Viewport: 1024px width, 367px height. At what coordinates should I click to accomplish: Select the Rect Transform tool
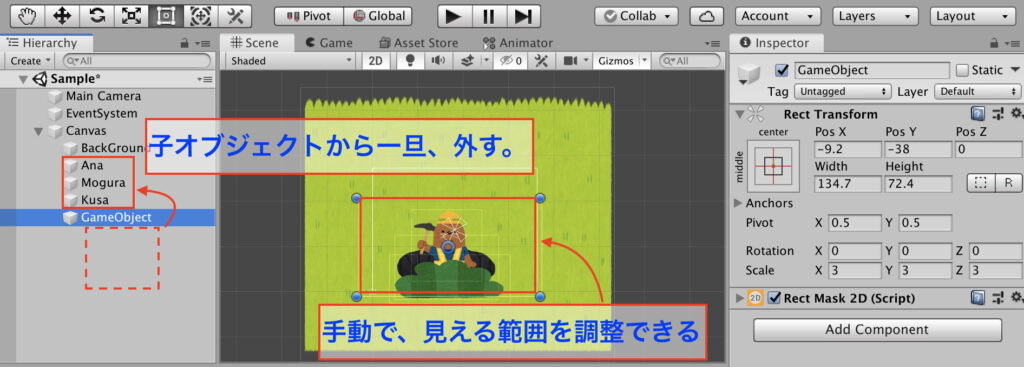coord(166,16)
